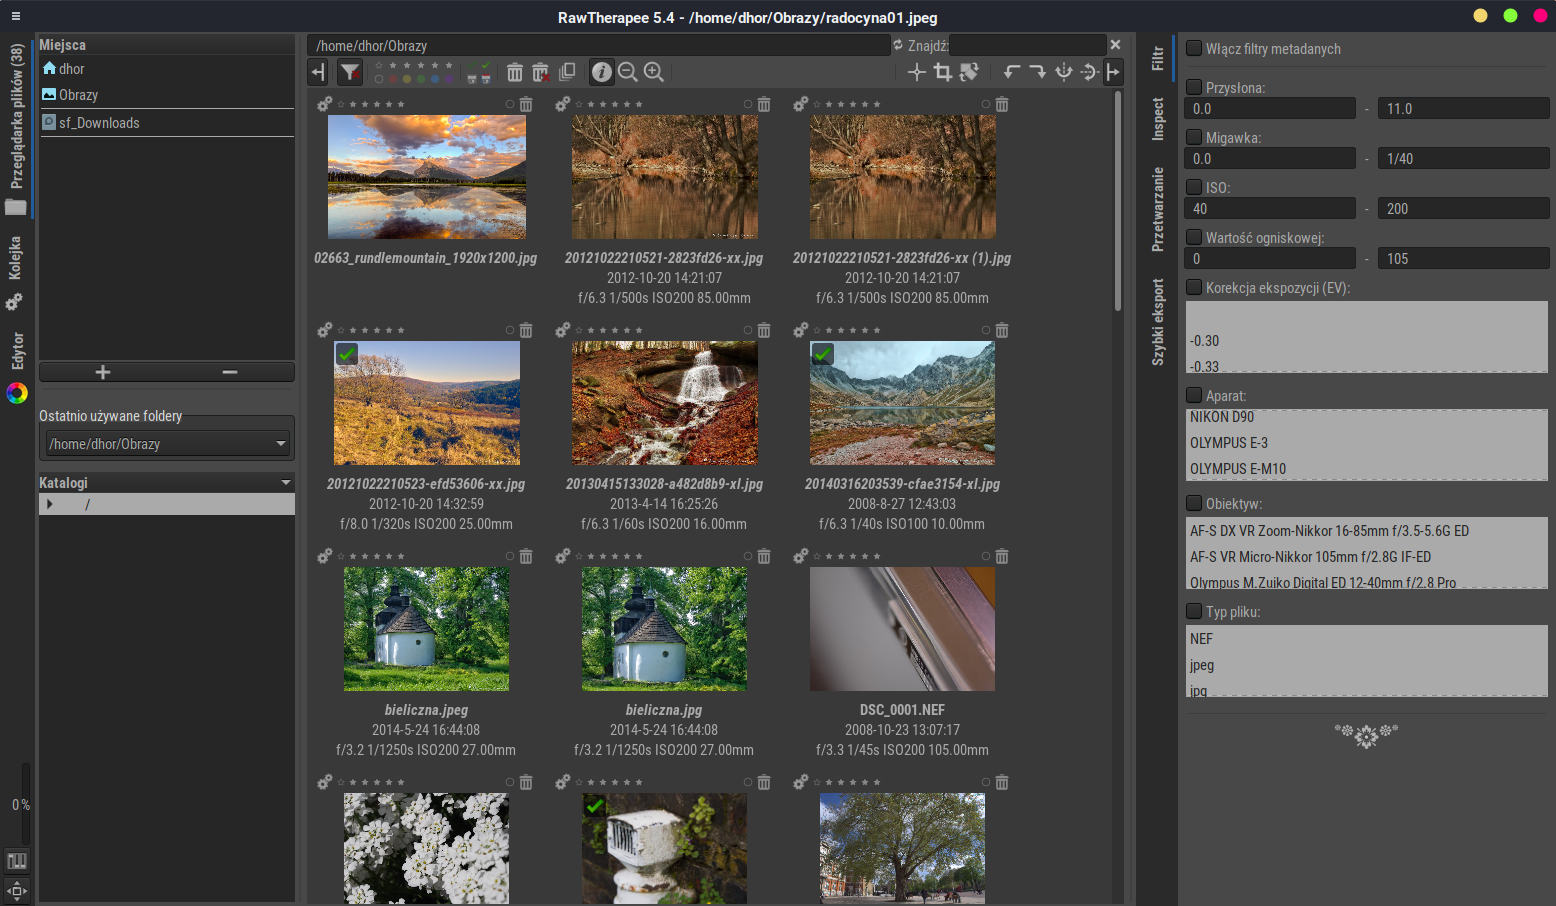This screenshot has width=1556, height=906.
Task: Hide the left panel with toolbar arrow
Action: click(x=318, y=72)
